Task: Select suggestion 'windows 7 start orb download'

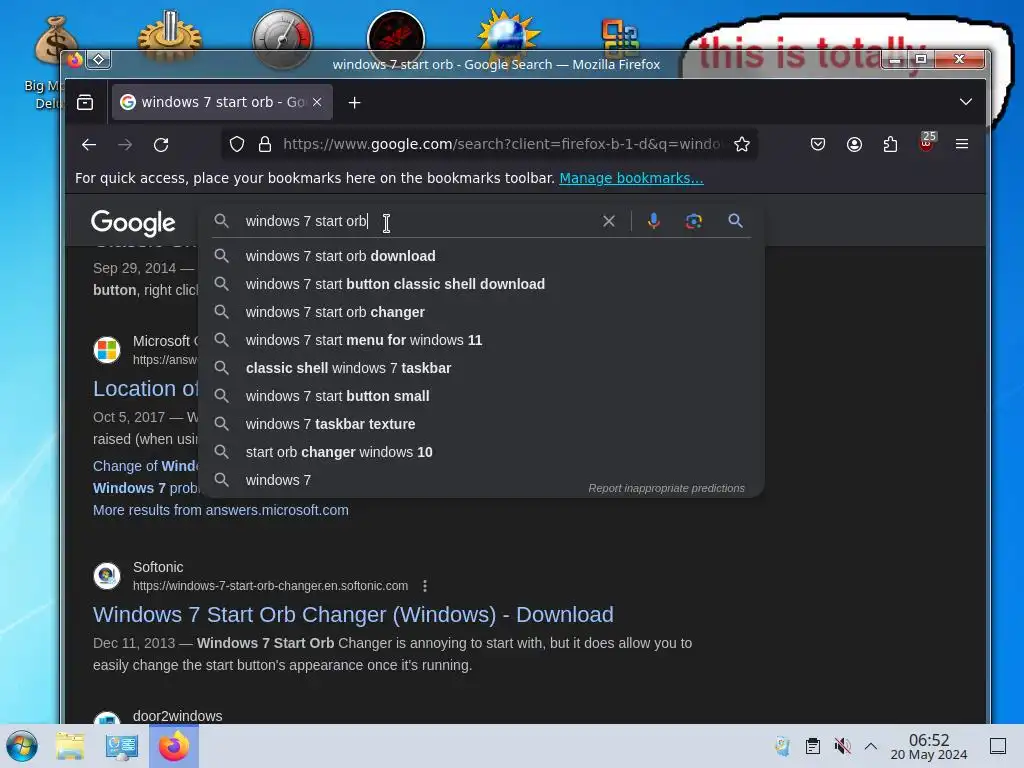Action: coord(481,256)
